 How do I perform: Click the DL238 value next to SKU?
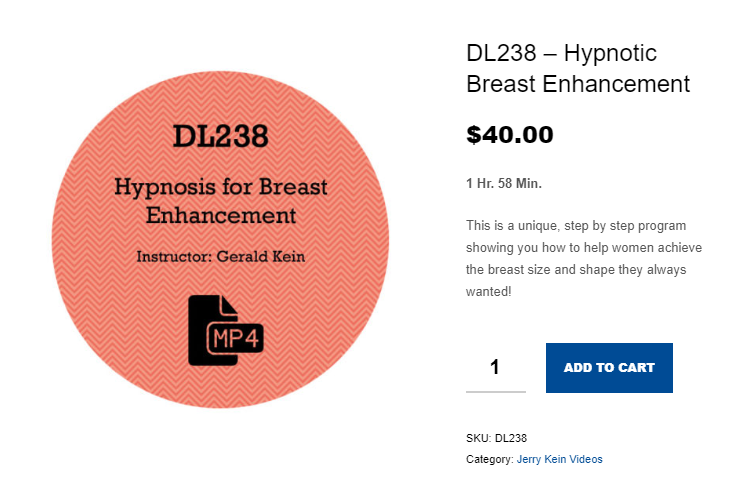(511, 438)
